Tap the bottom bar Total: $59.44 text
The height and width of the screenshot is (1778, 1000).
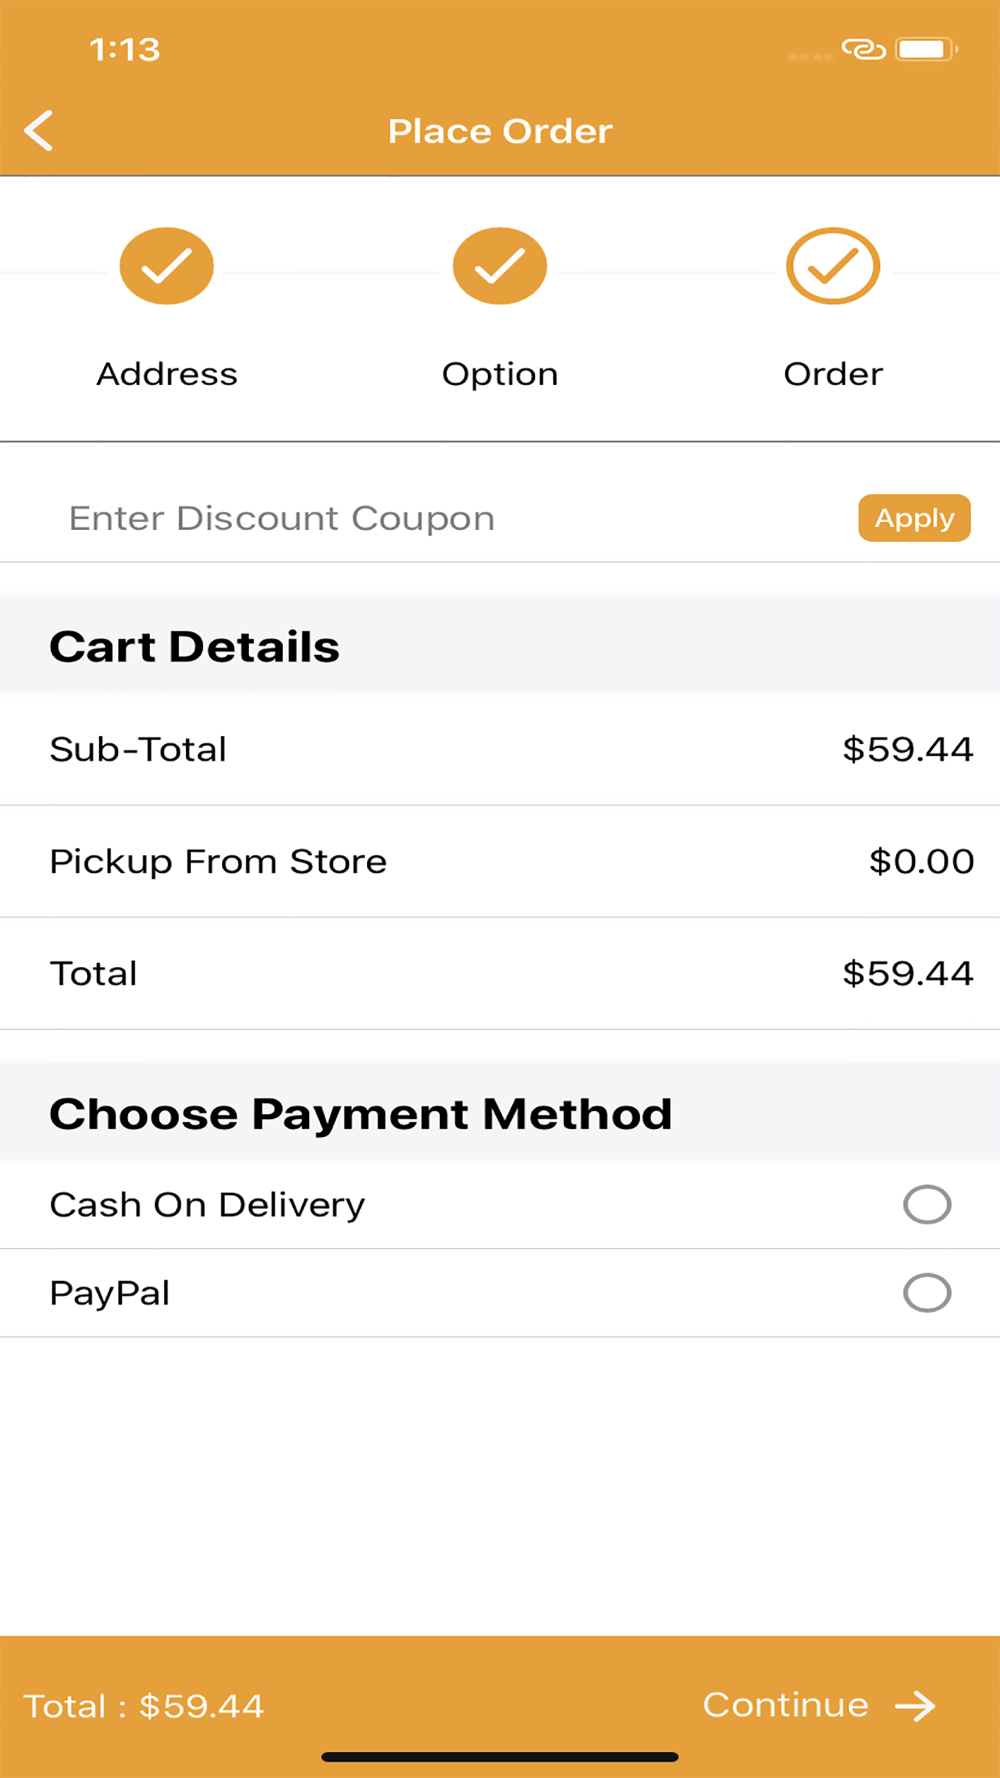(144, 1706)
